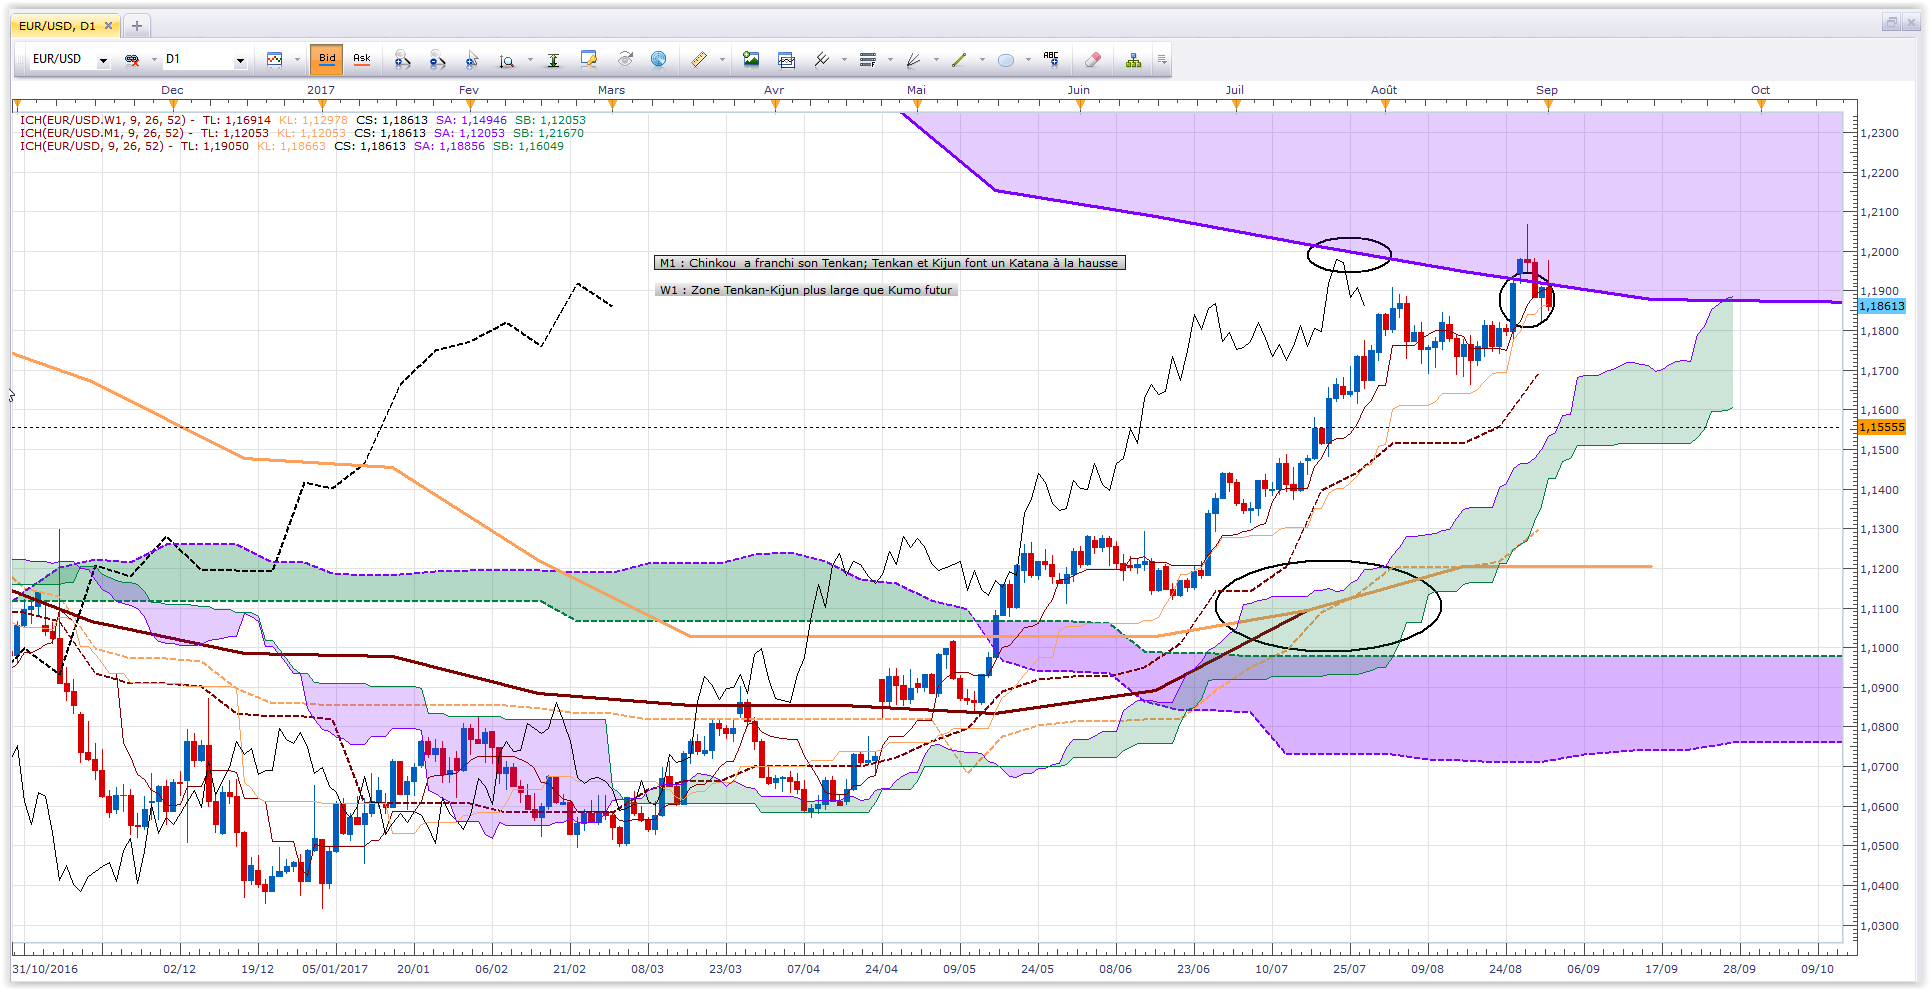The height and width of the screenshot is (990, 1930).
Task: Click the orange 1,15555 price tag
Action: click(x=1881, y=427)
